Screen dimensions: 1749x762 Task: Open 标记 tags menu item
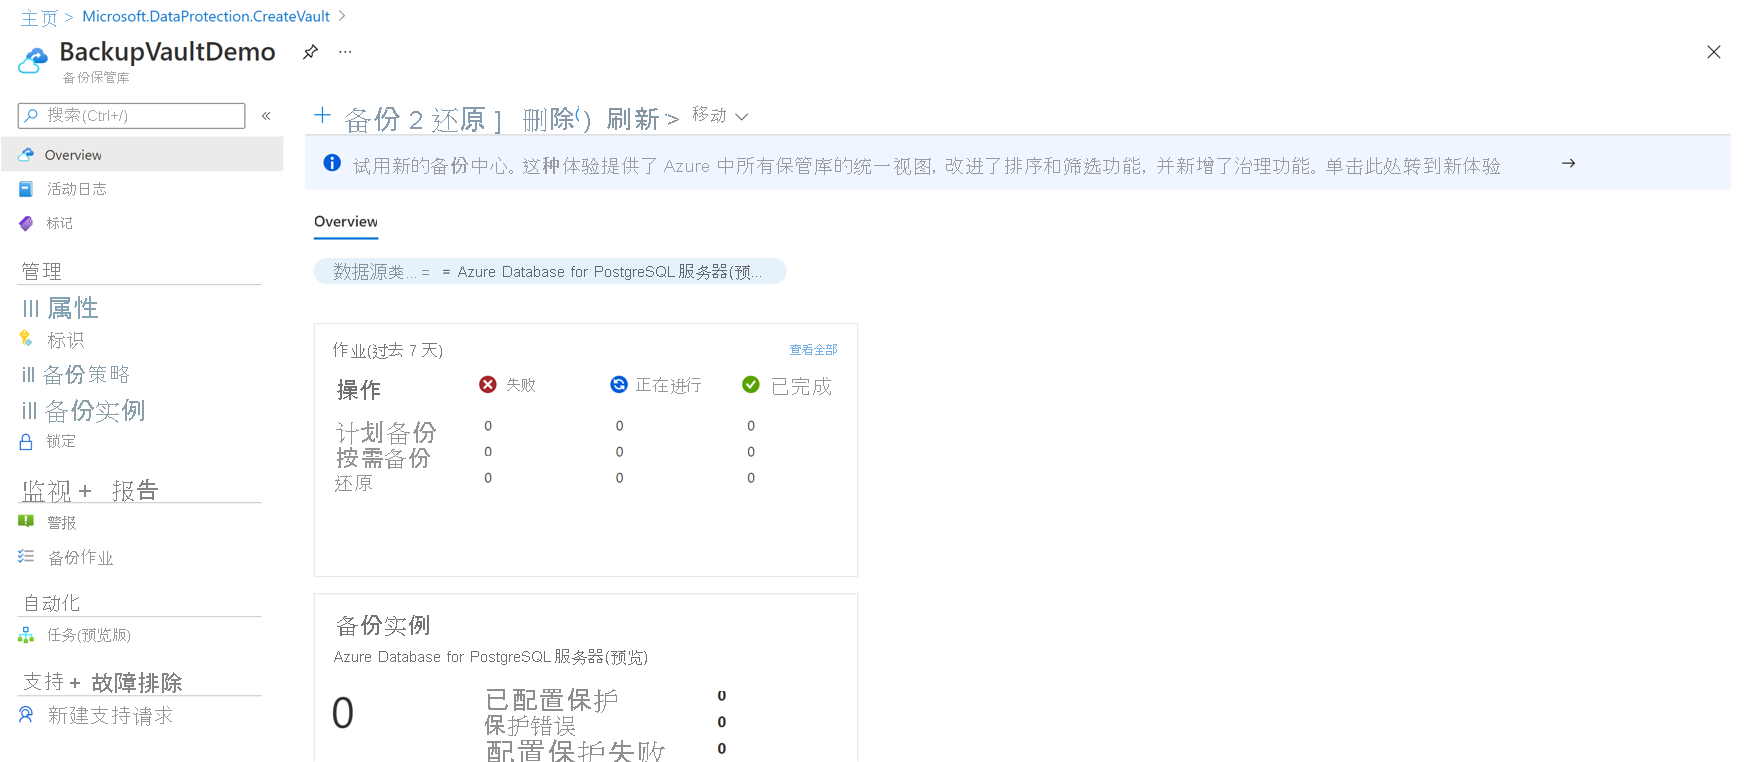pos(59,223)
